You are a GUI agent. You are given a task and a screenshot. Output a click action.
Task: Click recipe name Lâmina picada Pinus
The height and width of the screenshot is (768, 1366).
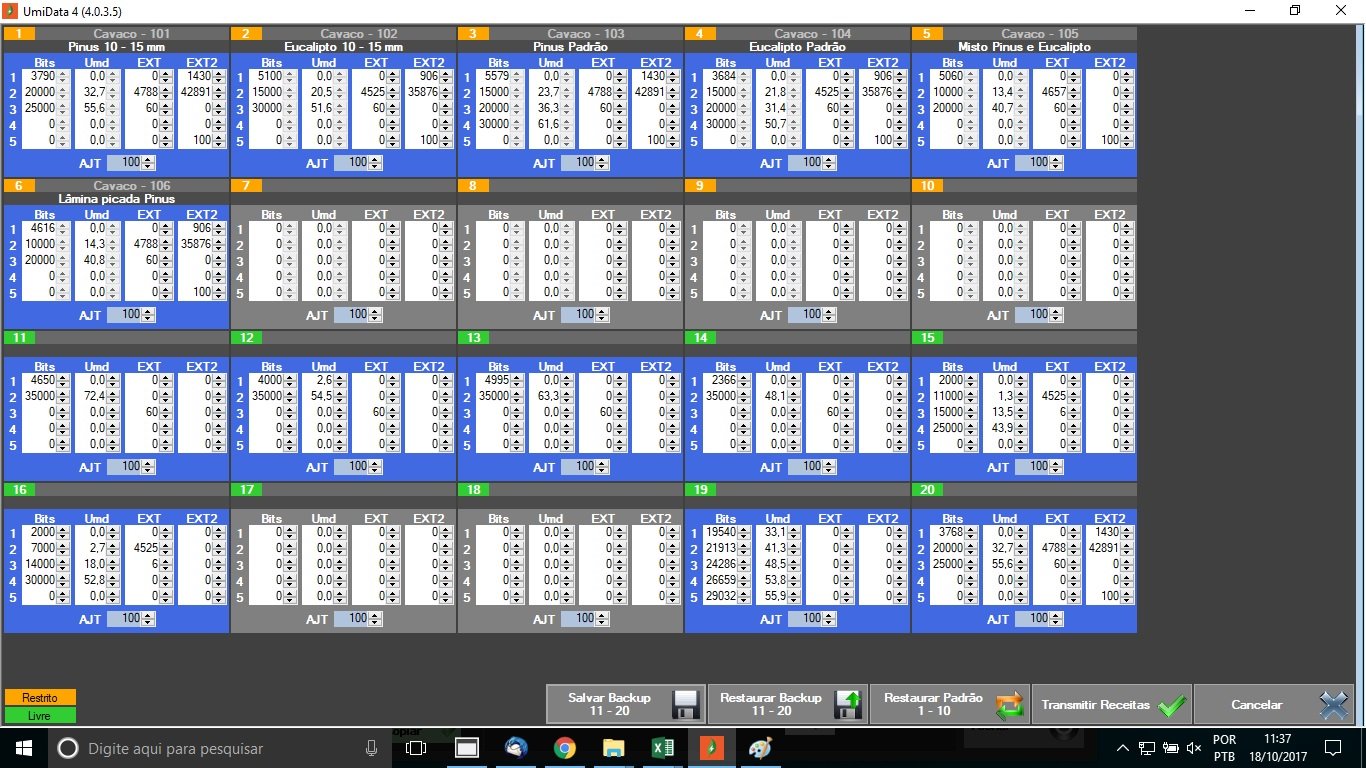(117, 199)
